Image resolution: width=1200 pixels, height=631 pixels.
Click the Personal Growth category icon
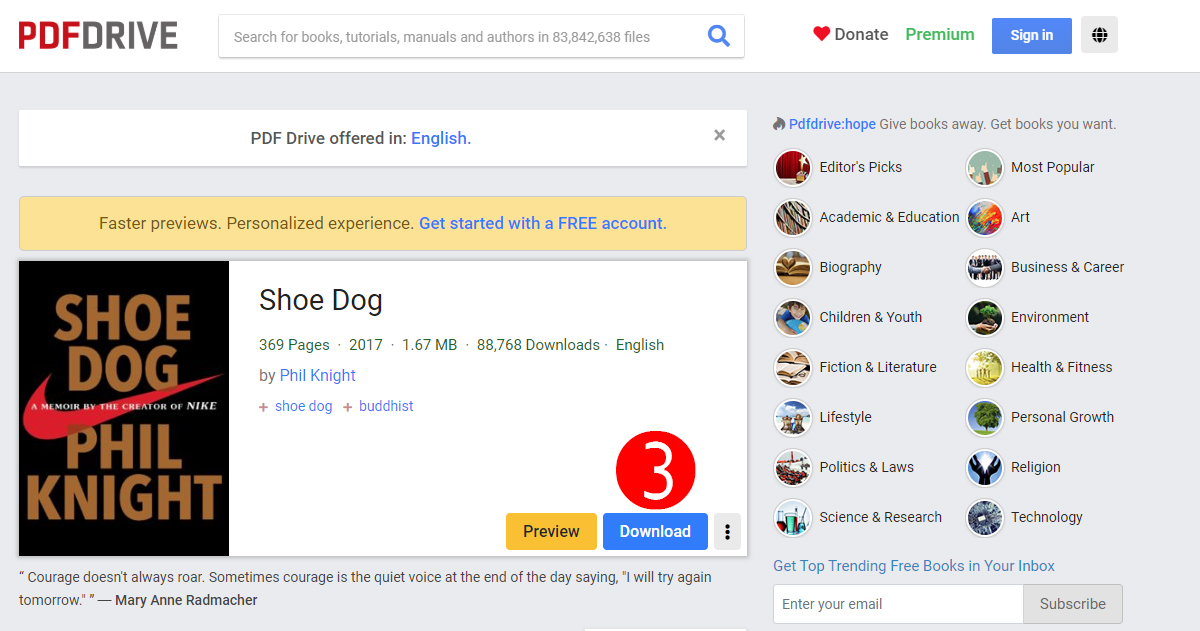[x=985, y=417]
